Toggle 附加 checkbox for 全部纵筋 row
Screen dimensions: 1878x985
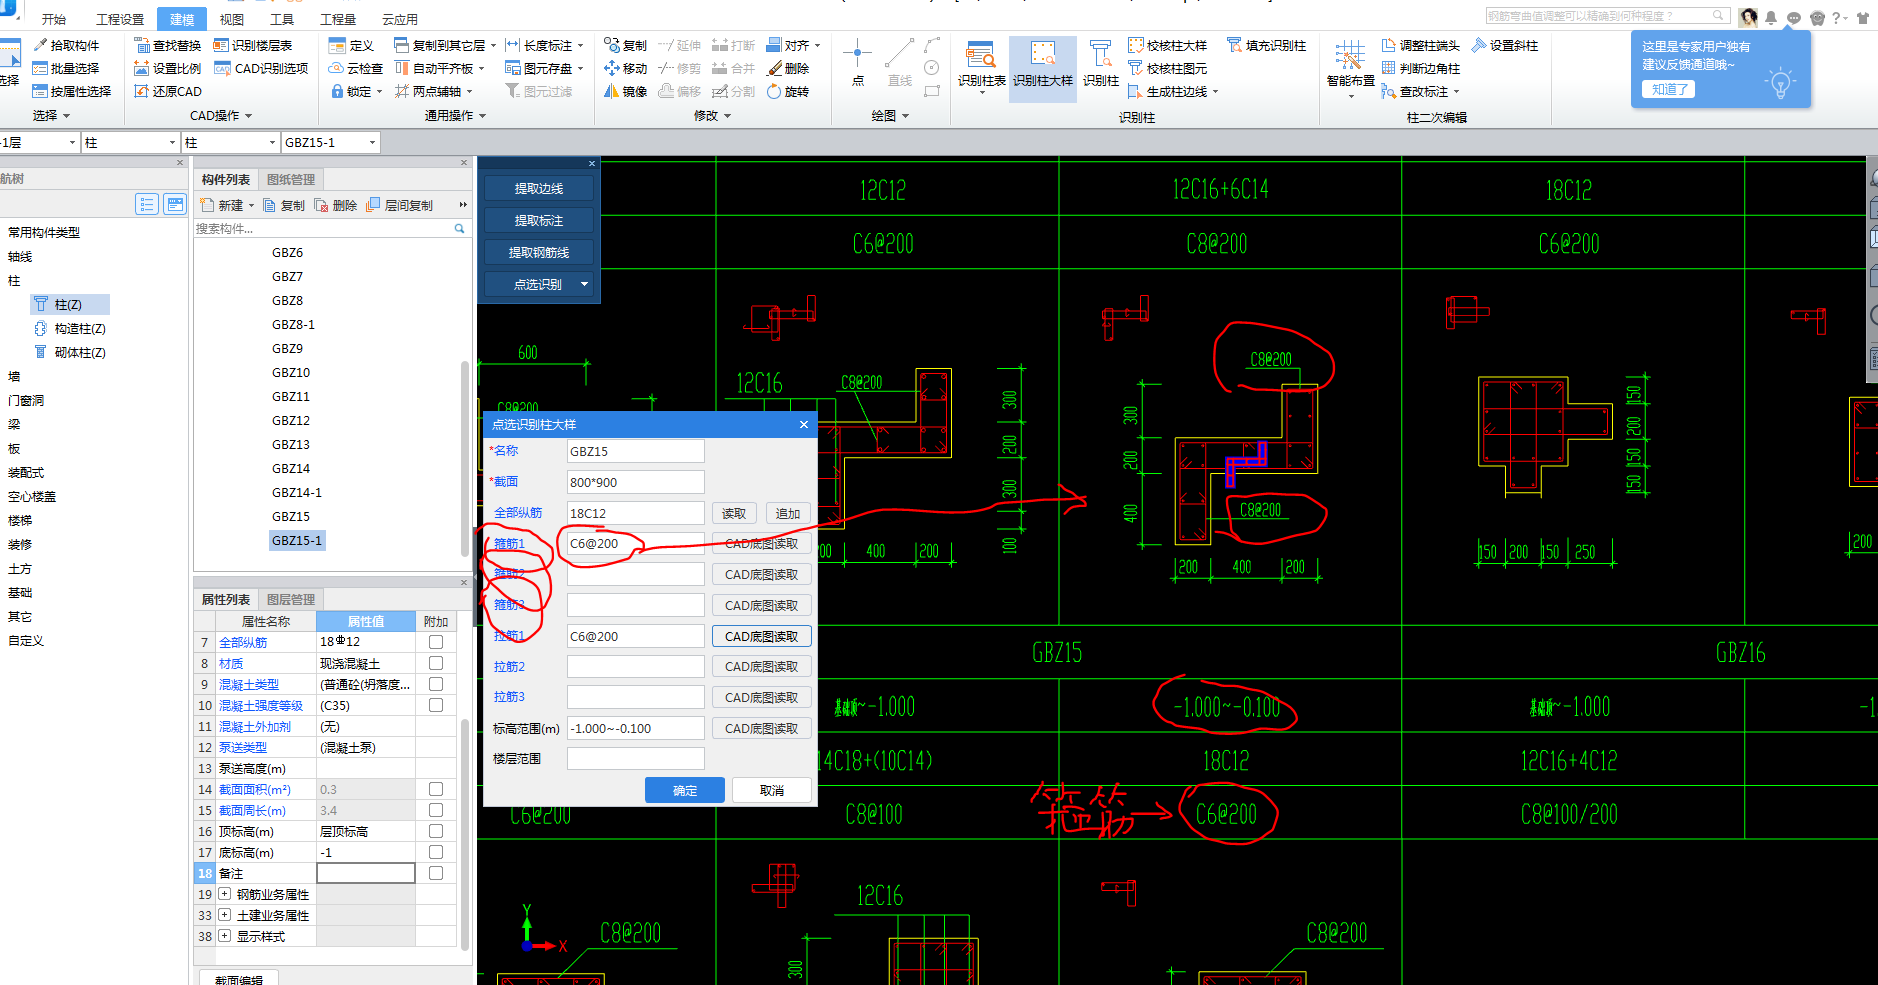tap(436, 642)
